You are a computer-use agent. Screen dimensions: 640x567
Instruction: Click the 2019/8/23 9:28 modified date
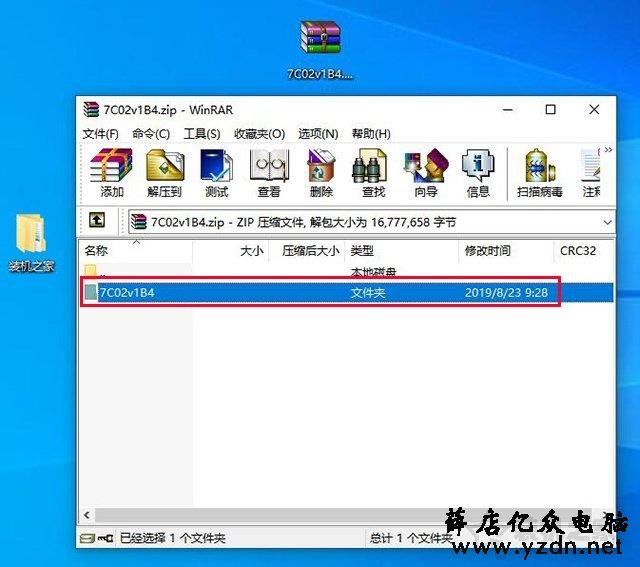coord(506,293)
